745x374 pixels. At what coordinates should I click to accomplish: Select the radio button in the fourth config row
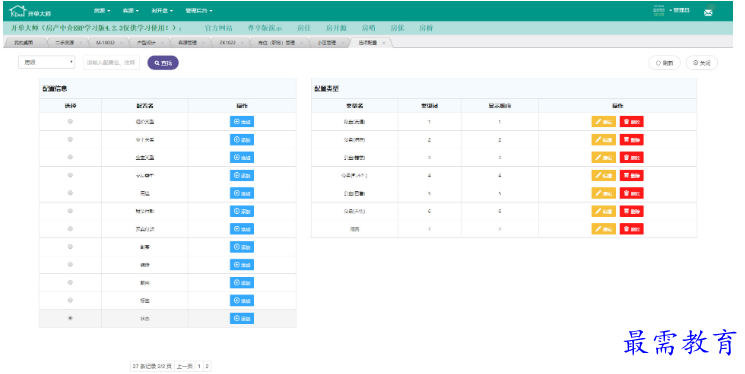point(70,175)
